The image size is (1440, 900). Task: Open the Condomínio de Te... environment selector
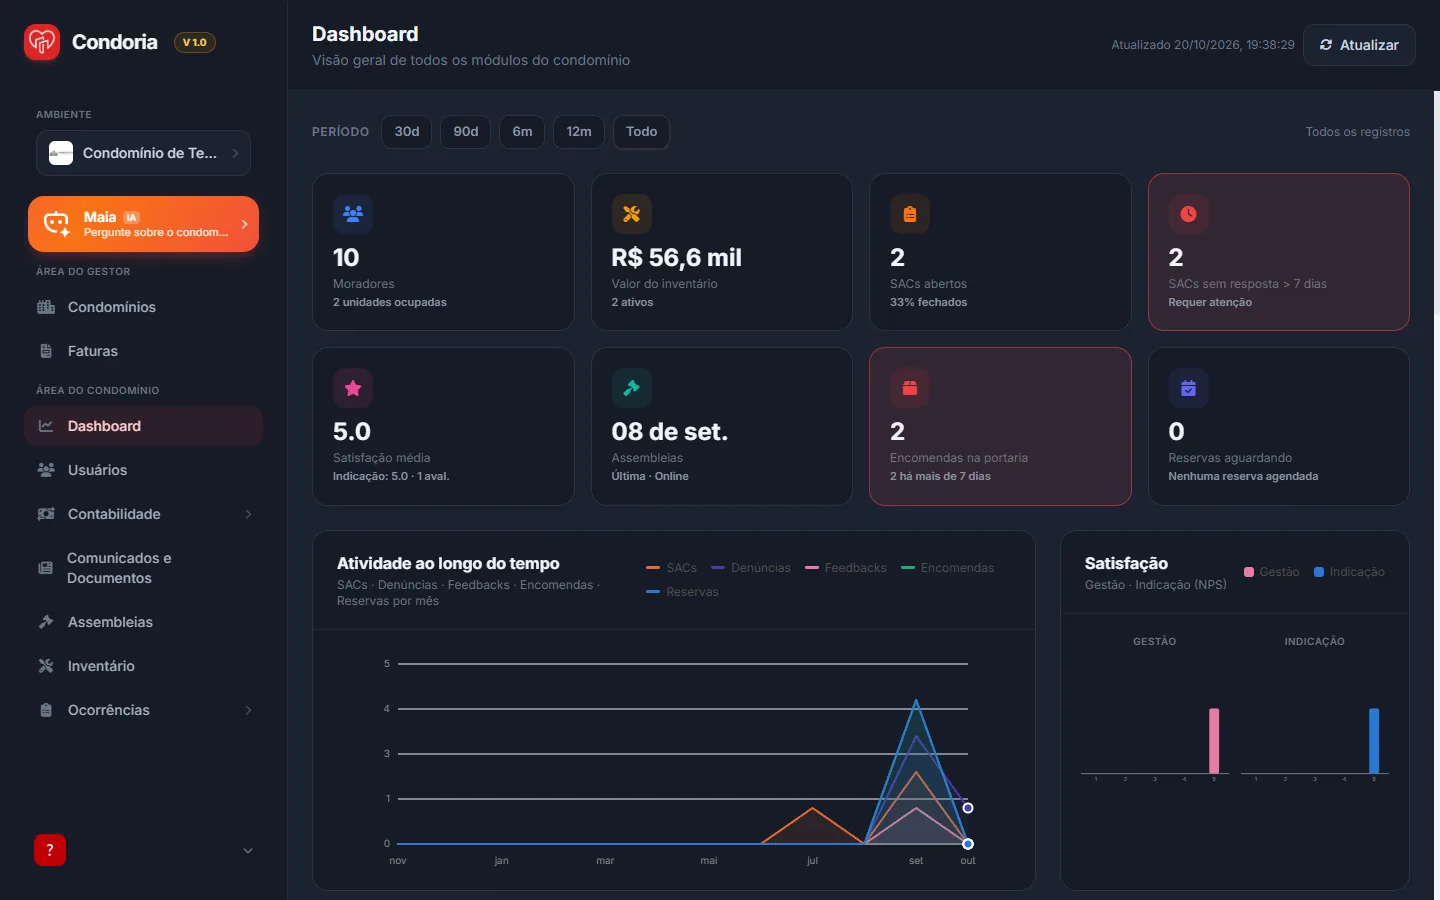[143, 153]
